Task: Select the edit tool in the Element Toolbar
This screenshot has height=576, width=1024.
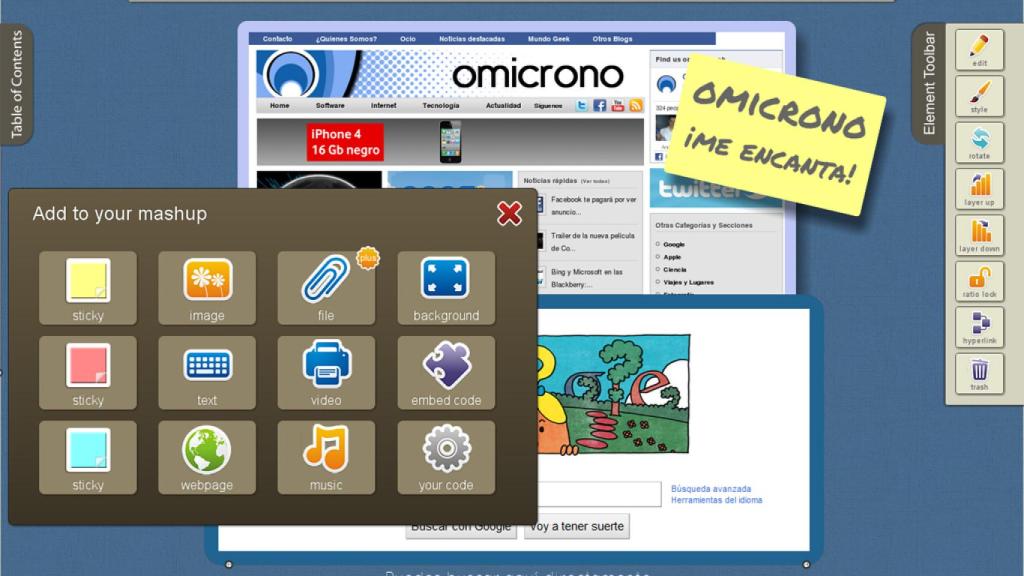Action: 979,49
